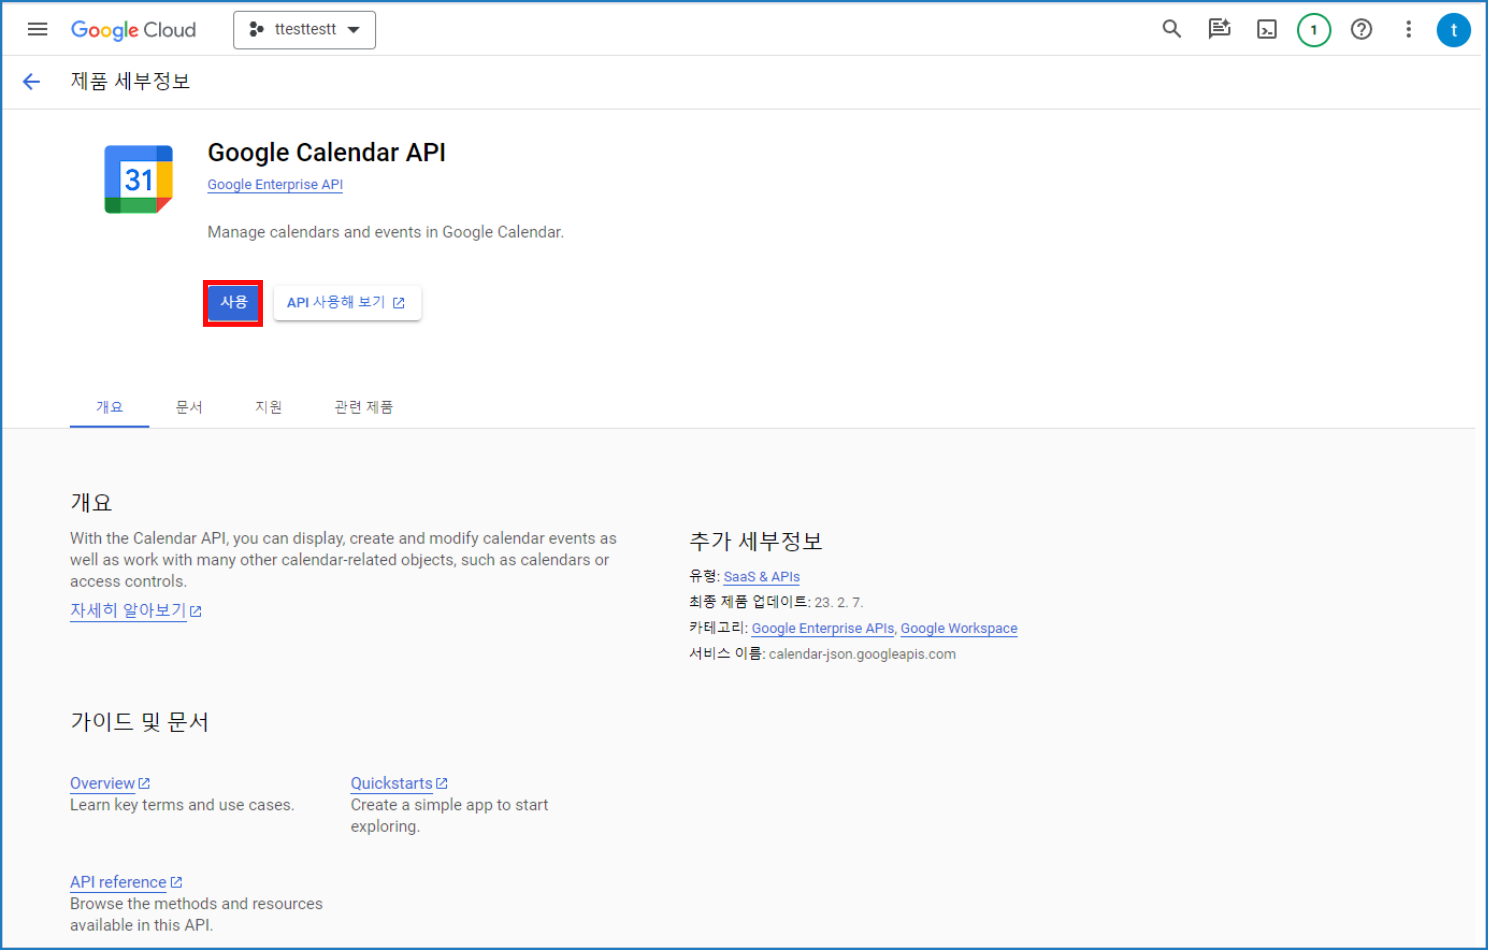
Task: Select the 관련 제품 tab
Action: coord(363,406)
